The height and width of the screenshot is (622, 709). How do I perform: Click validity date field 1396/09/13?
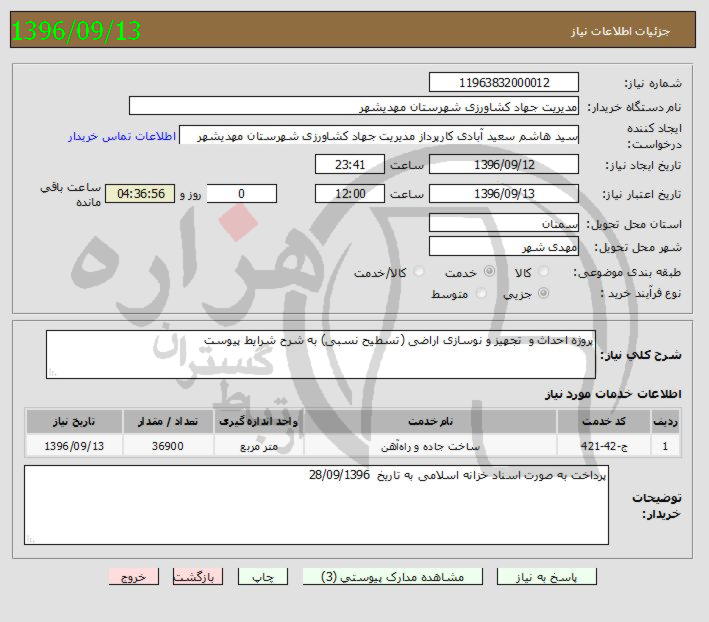[504, 194]
